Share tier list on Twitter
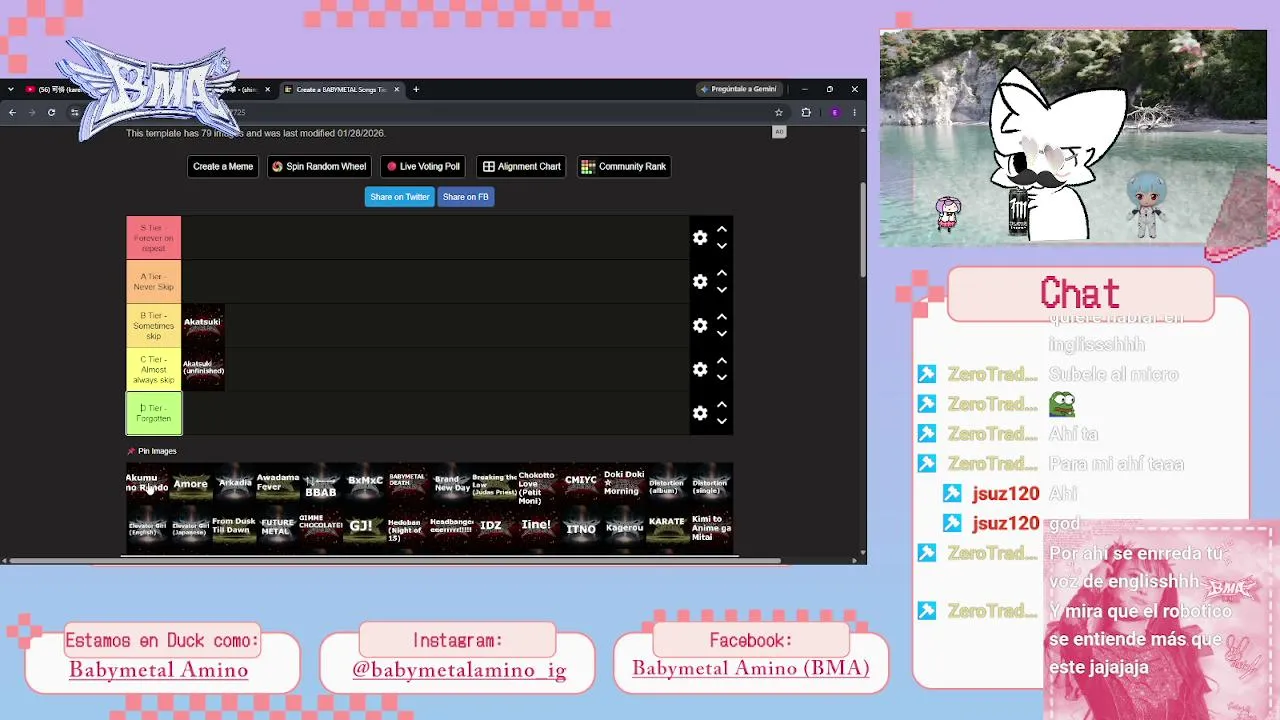The height and width of the screenshot is (720, 1280). [400, 197]
